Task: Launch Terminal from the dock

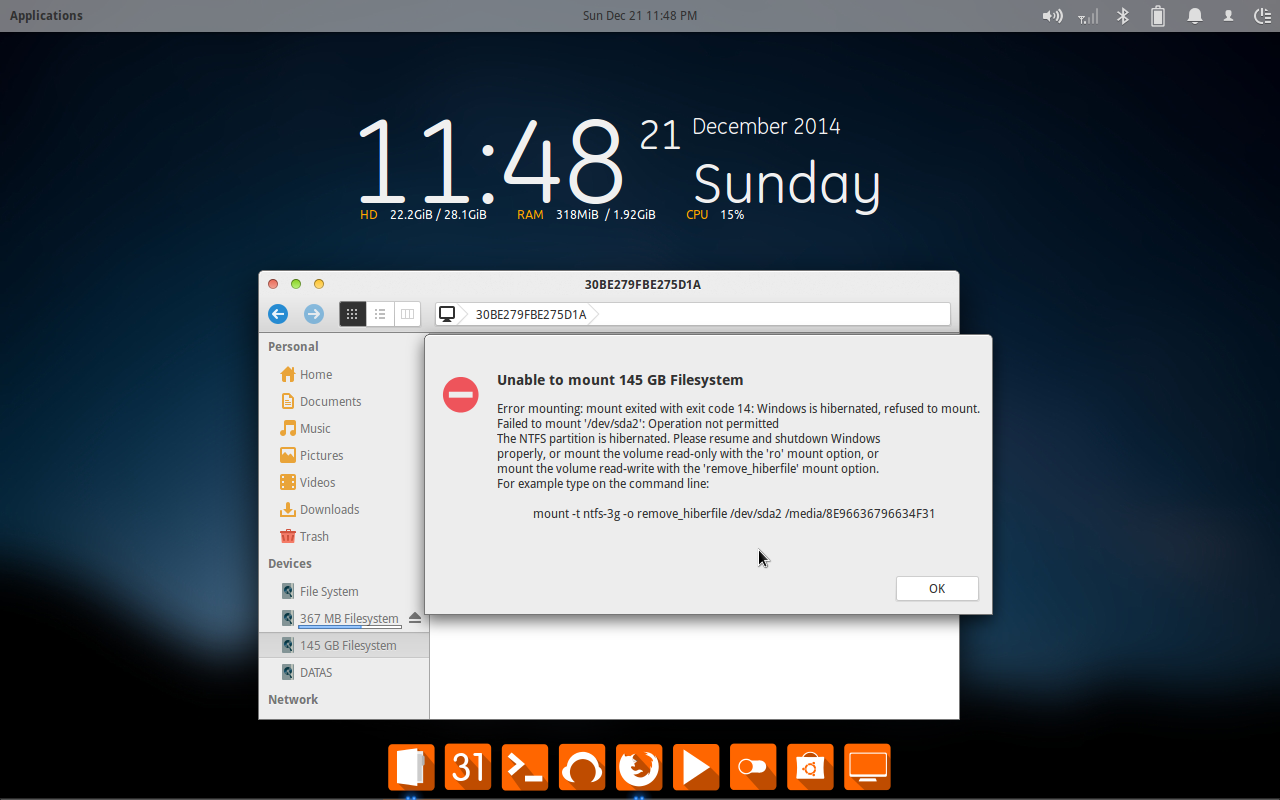Action: point(525,767)
